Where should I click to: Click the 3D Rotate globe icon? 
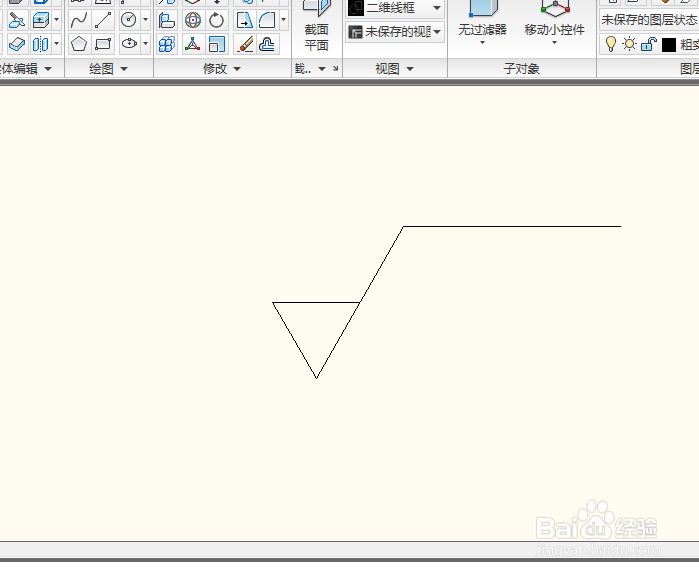tap(193, 20)
